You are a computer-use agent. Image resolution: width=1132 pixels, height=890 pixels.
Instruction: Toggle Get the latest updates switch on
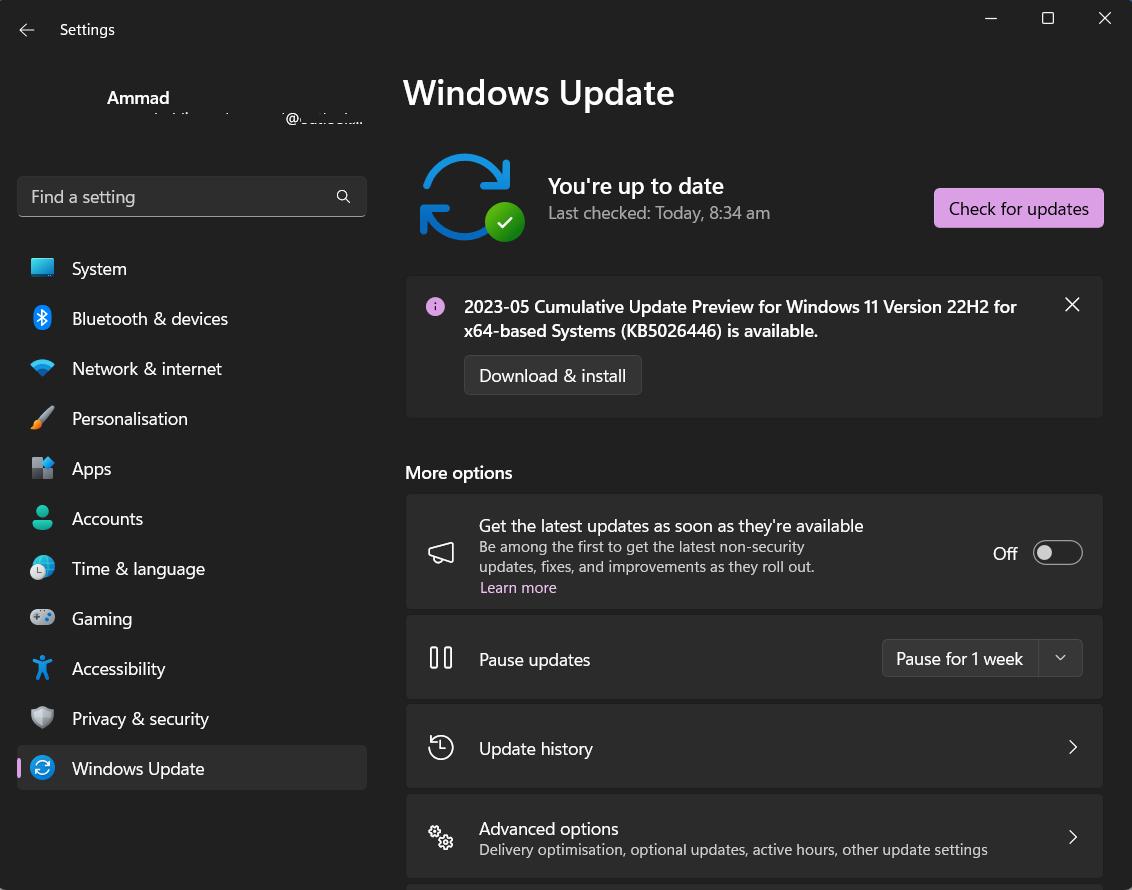pyautogui.click(x=1057, y=552)
